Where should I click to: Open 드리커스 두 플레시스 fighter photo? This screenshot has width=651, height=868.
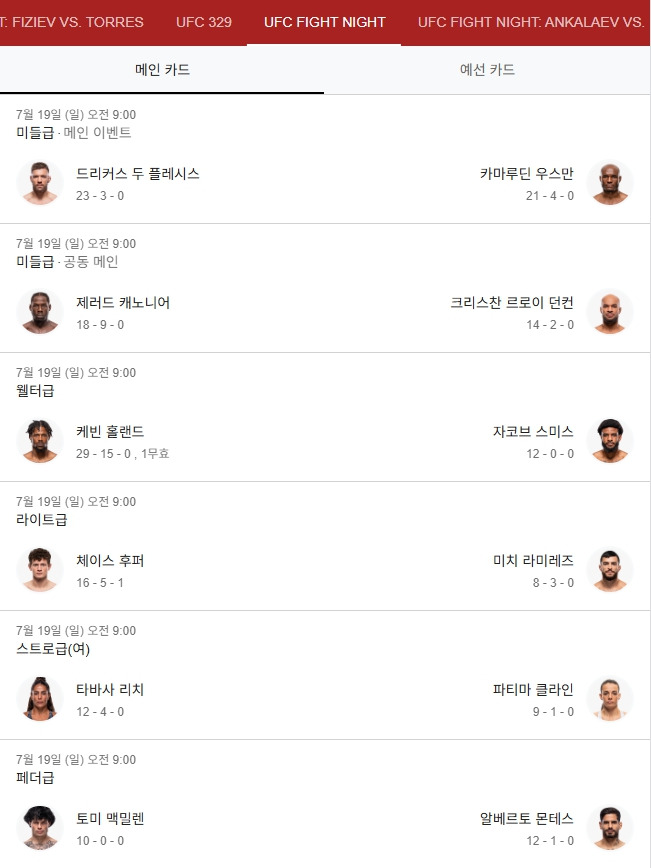click(40, 183)
